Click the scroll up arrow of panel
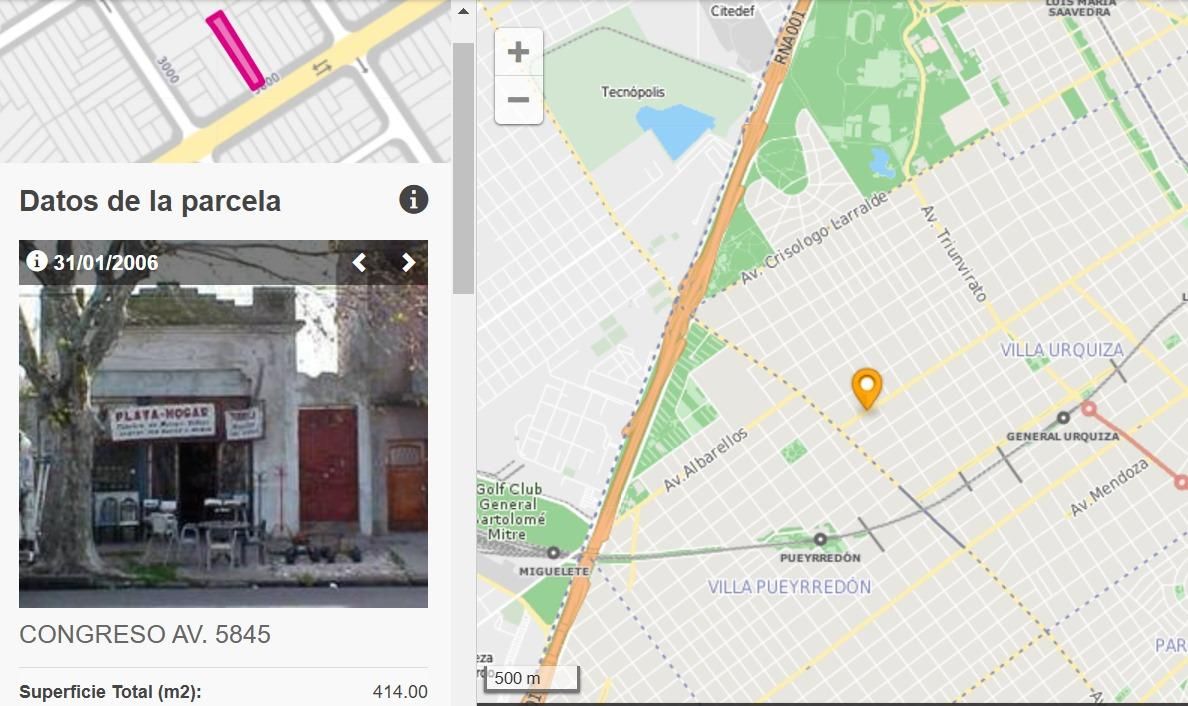This screenshot has height=706, width=1188. (463, 11)
